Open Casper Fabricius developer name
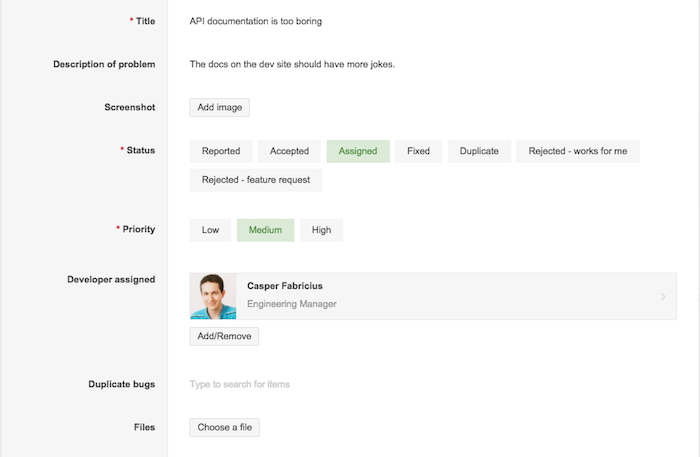The height and width of the screenshot is (457, 700). pyautogui.click(x=285, y=286)
